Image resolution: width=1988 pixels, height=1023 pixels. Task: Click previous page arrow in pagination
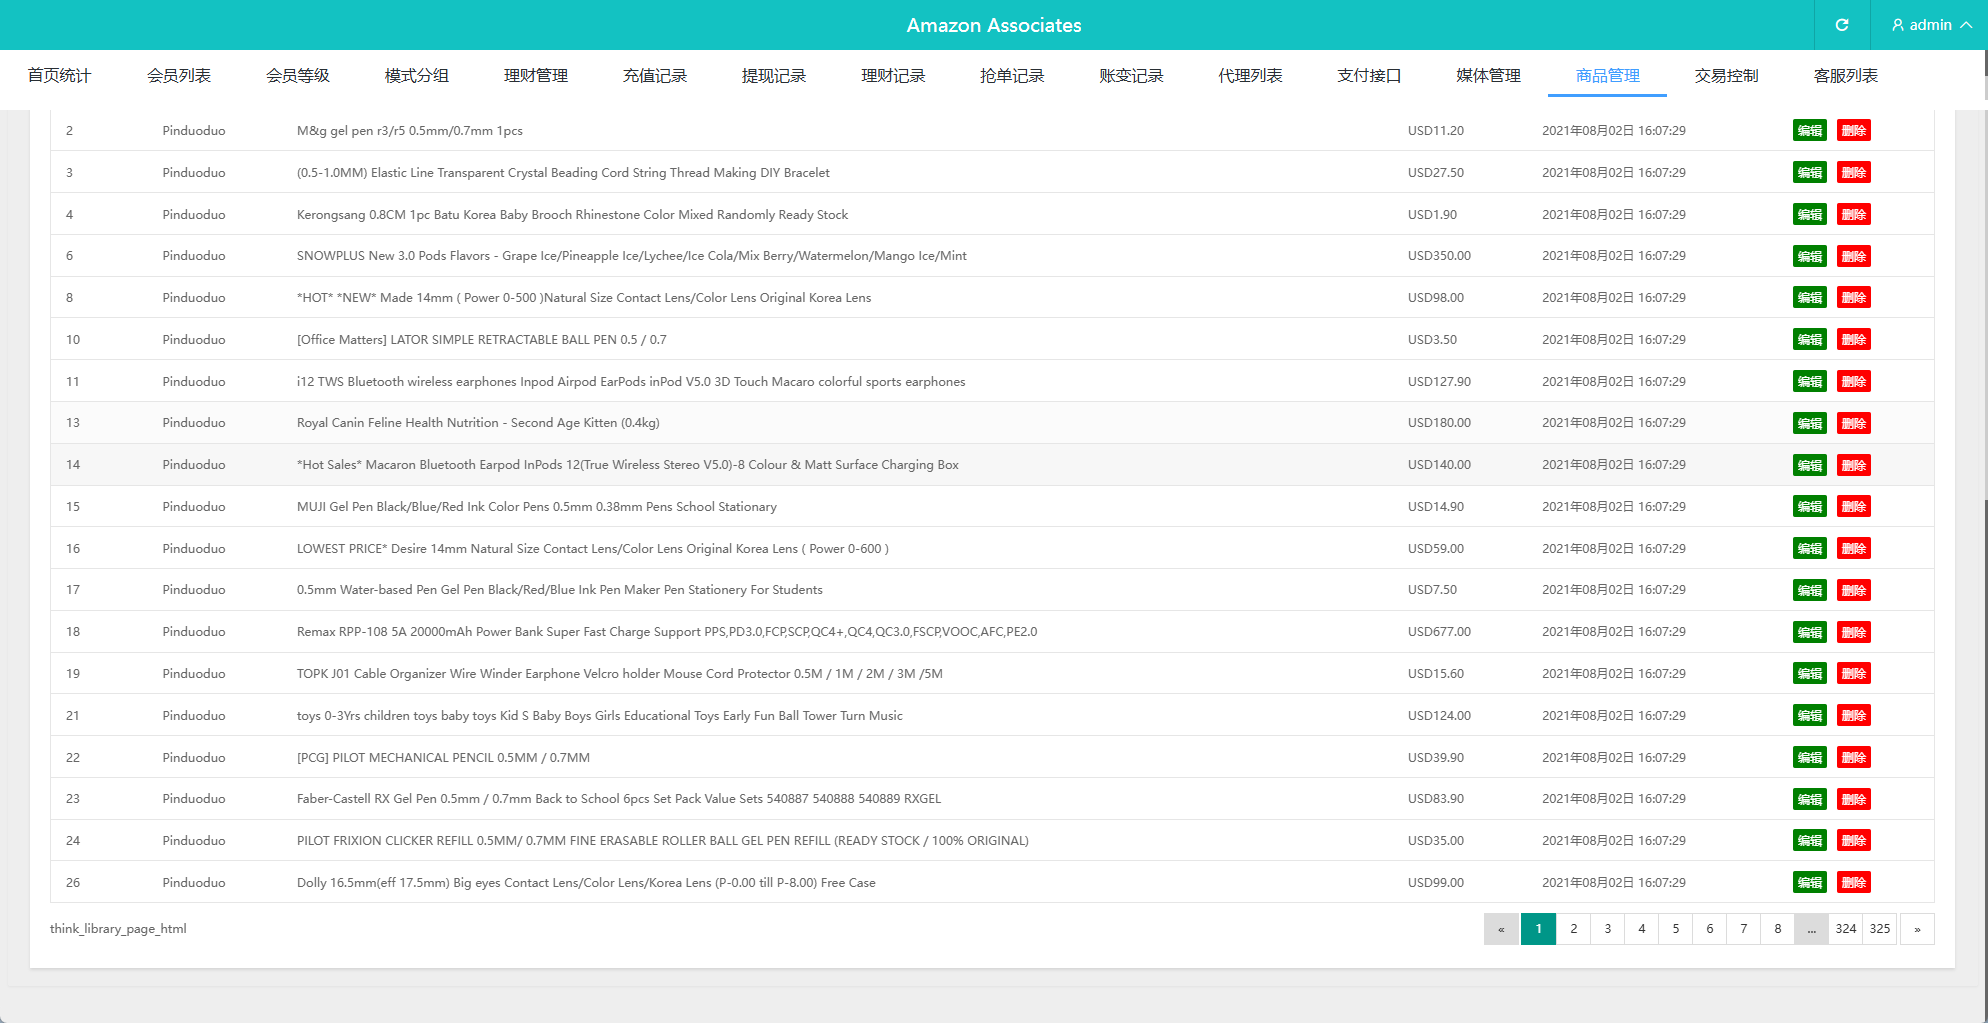(x=1501, y=929)
